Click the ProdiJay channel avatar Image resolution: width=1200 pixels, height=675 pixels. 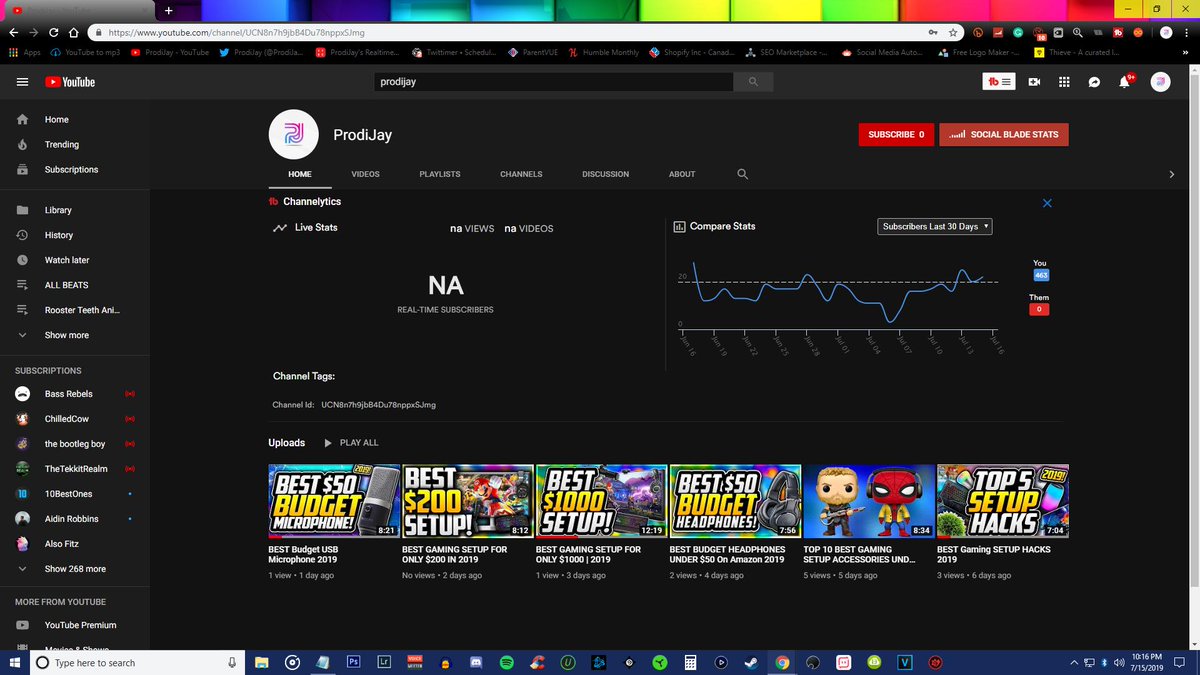294,134
